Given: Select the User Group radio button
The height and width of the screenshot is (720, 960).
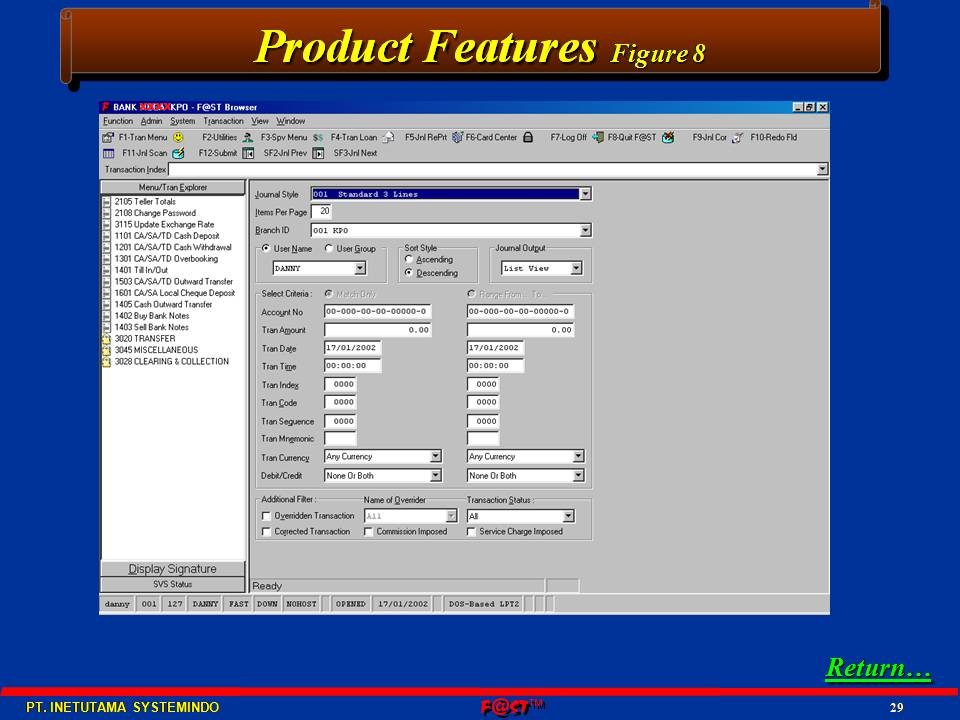Looking at the screenshot, I should (329, 248).
